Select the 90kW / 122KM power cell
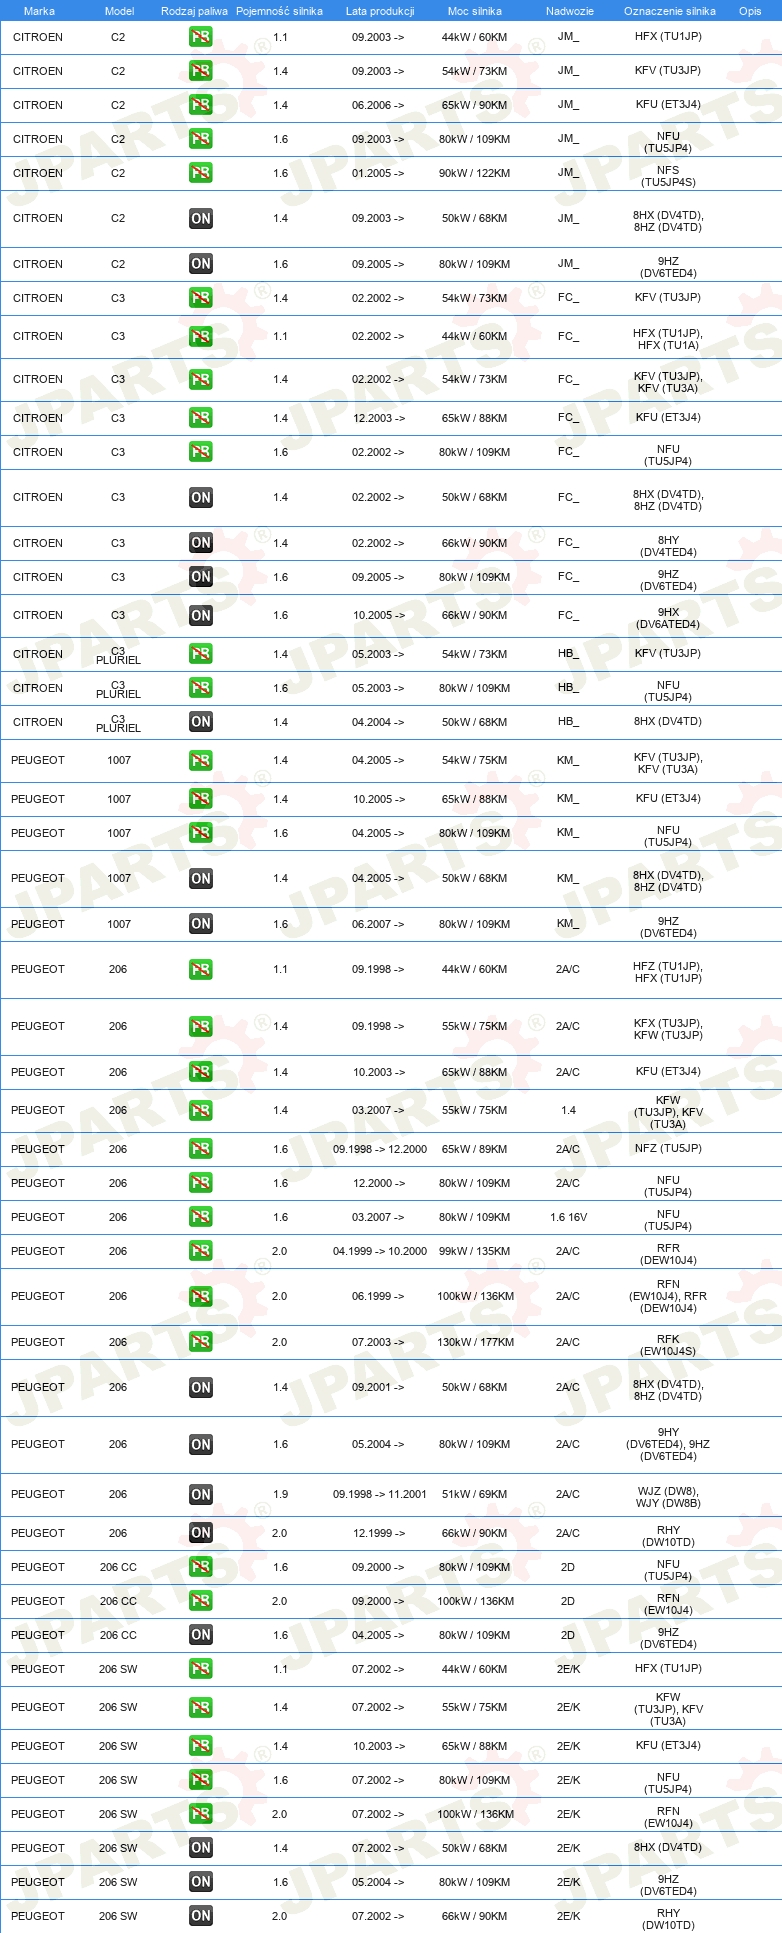782x1933 pixels. [474, 173]
